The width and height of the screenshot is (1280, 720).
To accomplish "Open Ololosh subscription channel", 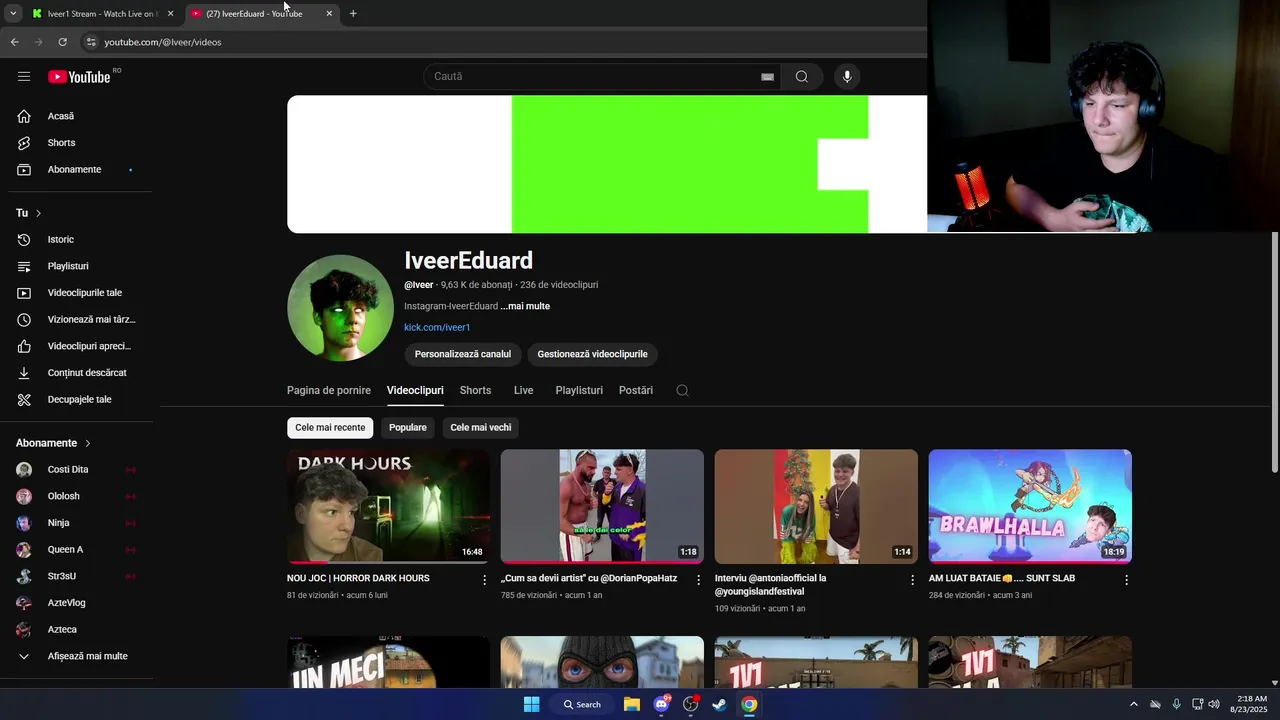I will pos(78,496).
